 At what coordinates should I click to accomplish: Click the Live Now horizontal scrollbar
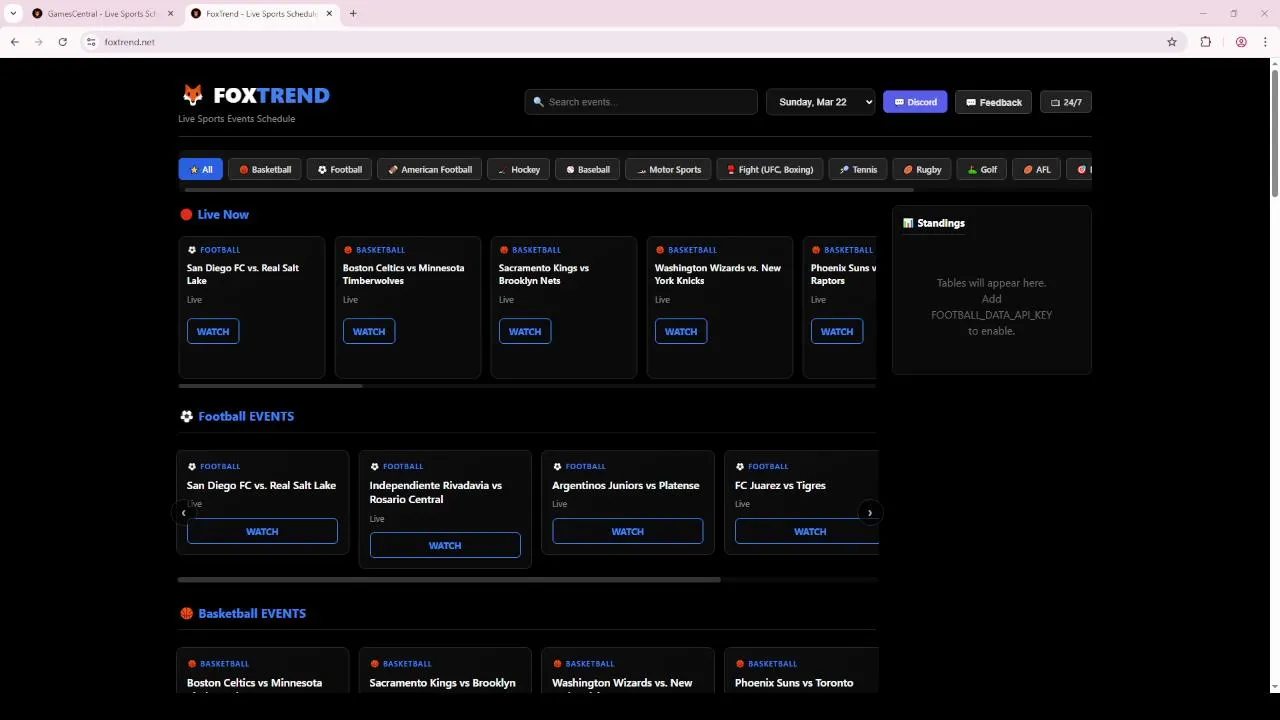tap(270, 386)
